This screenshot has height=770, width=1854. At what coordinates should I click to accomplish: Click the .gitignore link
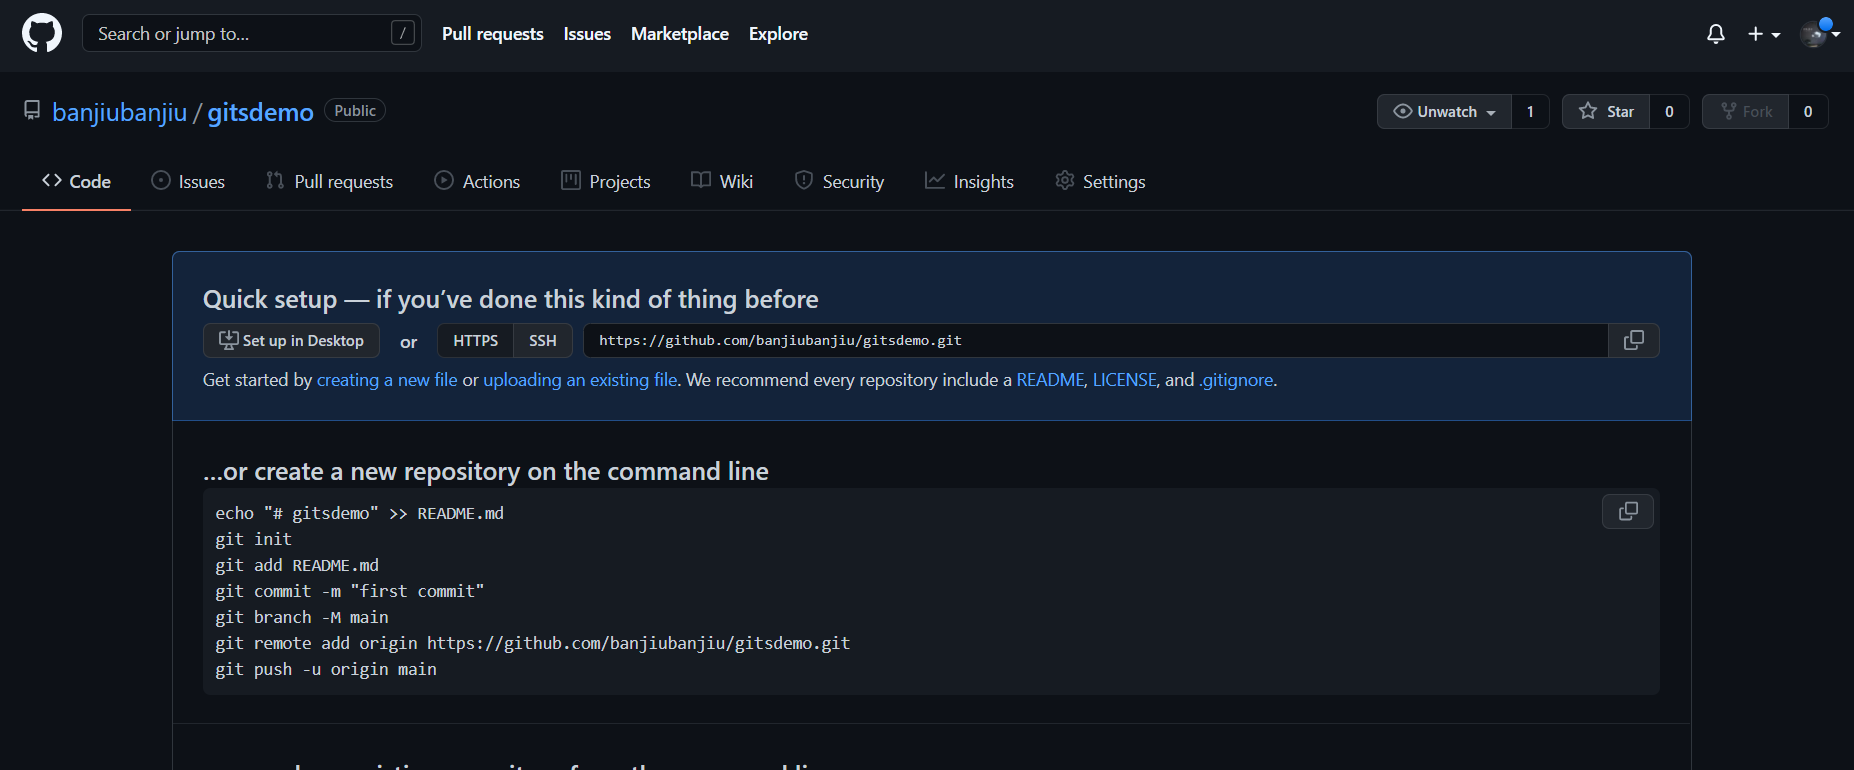click(x=1236, y=380)
